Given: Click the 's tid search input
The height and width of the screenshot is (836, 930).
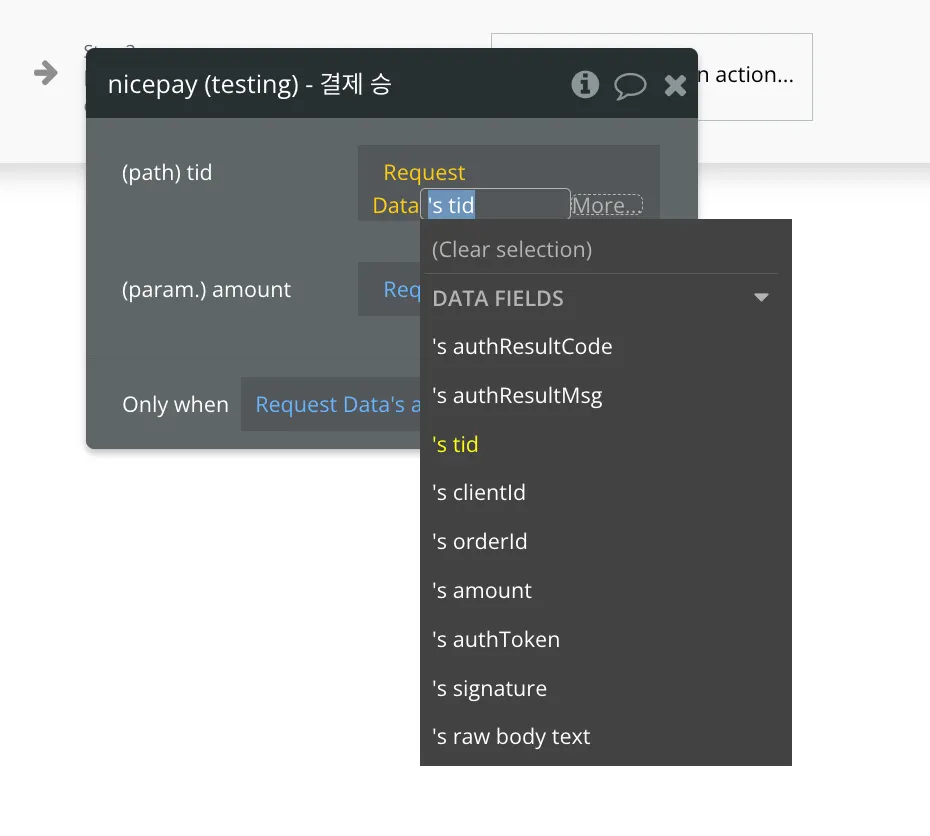Looking at the screenshot, I should point(495,205).
